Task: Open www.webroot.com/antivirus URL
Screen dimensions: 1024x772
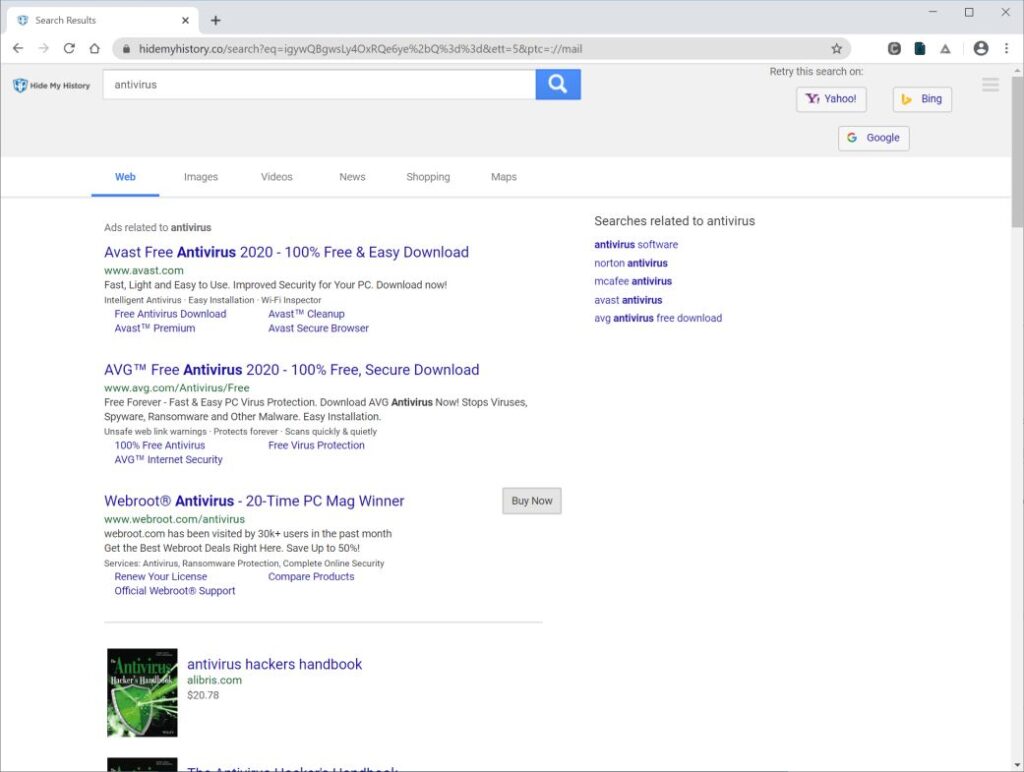Action: (174, 519)
